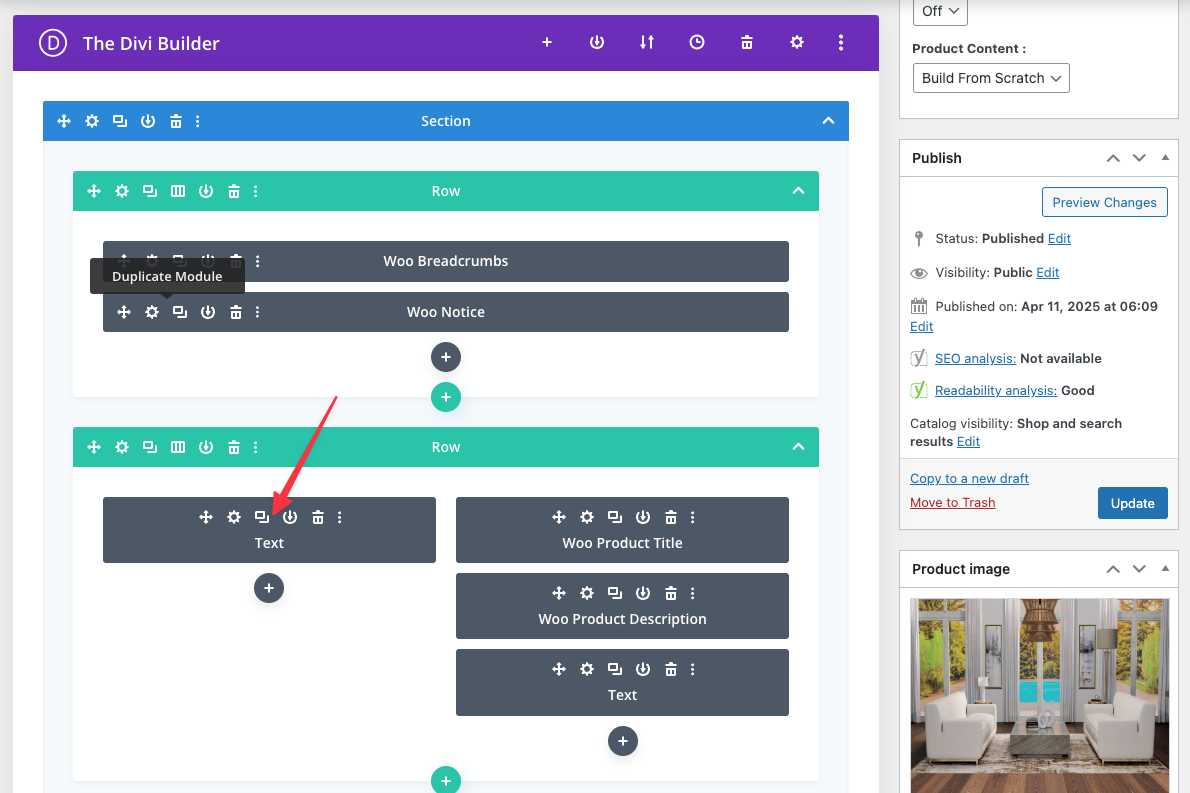Delete the Section with trash icon
Image resolution: width=1190 pixels, height=793 pixels.
[x=176, y=121]
